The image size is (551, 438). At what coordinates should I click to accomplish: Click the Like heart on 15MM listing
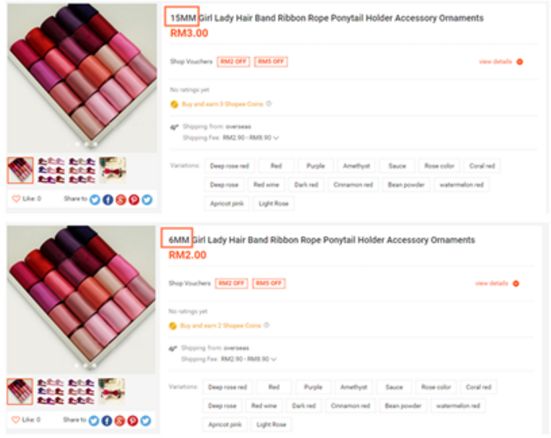point(16,199)
